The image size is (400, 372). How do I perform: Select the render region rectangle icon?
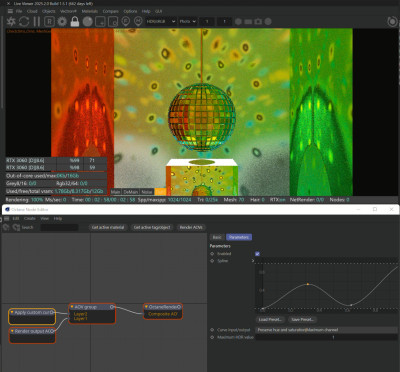pos(100,22)
